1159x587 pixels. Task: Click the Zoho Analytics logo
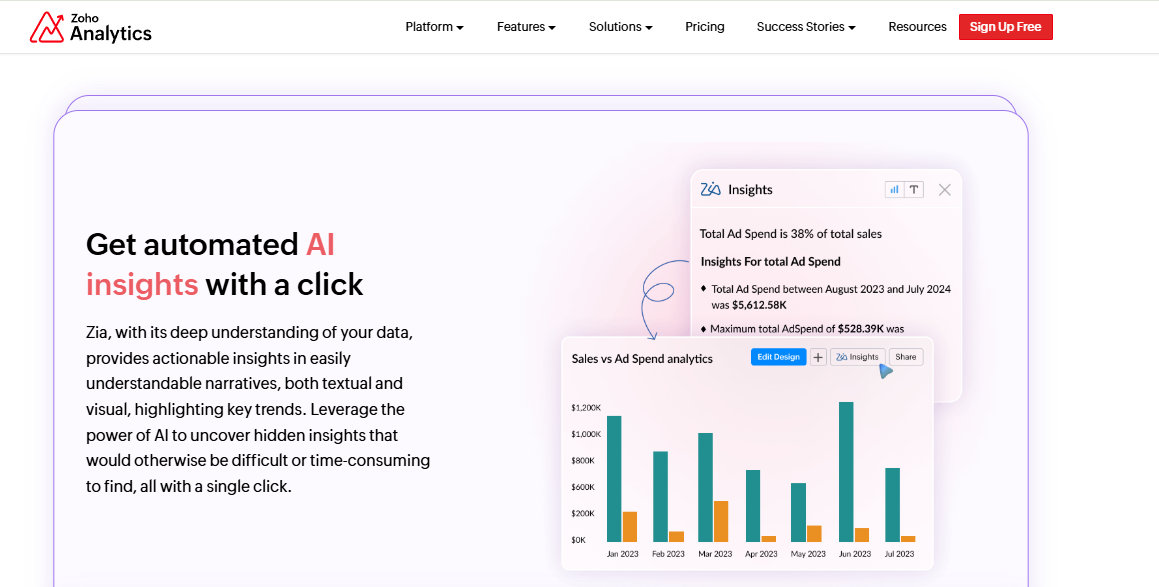91,27
